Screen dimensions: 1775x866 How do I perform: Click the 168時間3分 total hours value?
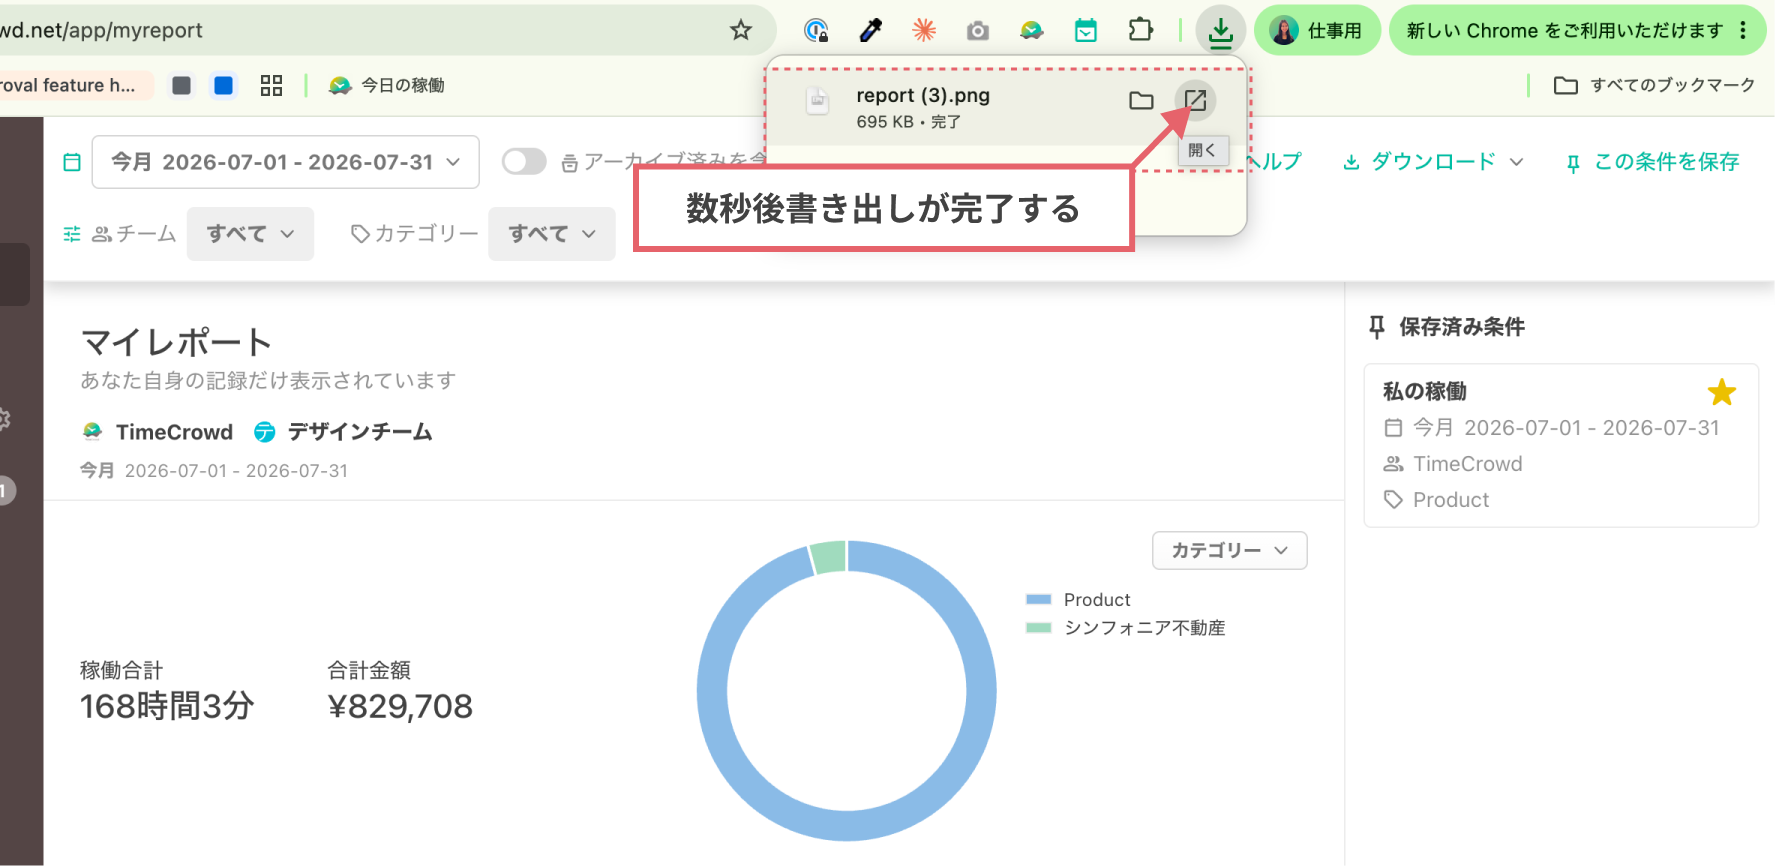[x=167, y=707]
